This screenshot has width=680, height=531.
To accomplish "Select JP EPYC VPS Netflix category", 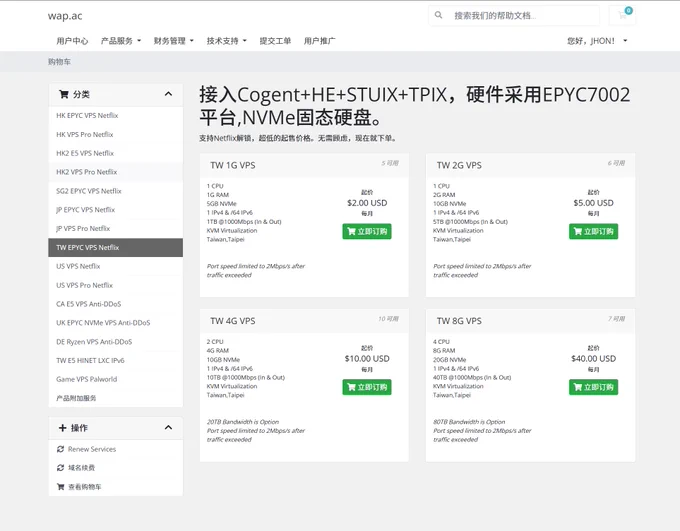I will click(x=115, y=210).
